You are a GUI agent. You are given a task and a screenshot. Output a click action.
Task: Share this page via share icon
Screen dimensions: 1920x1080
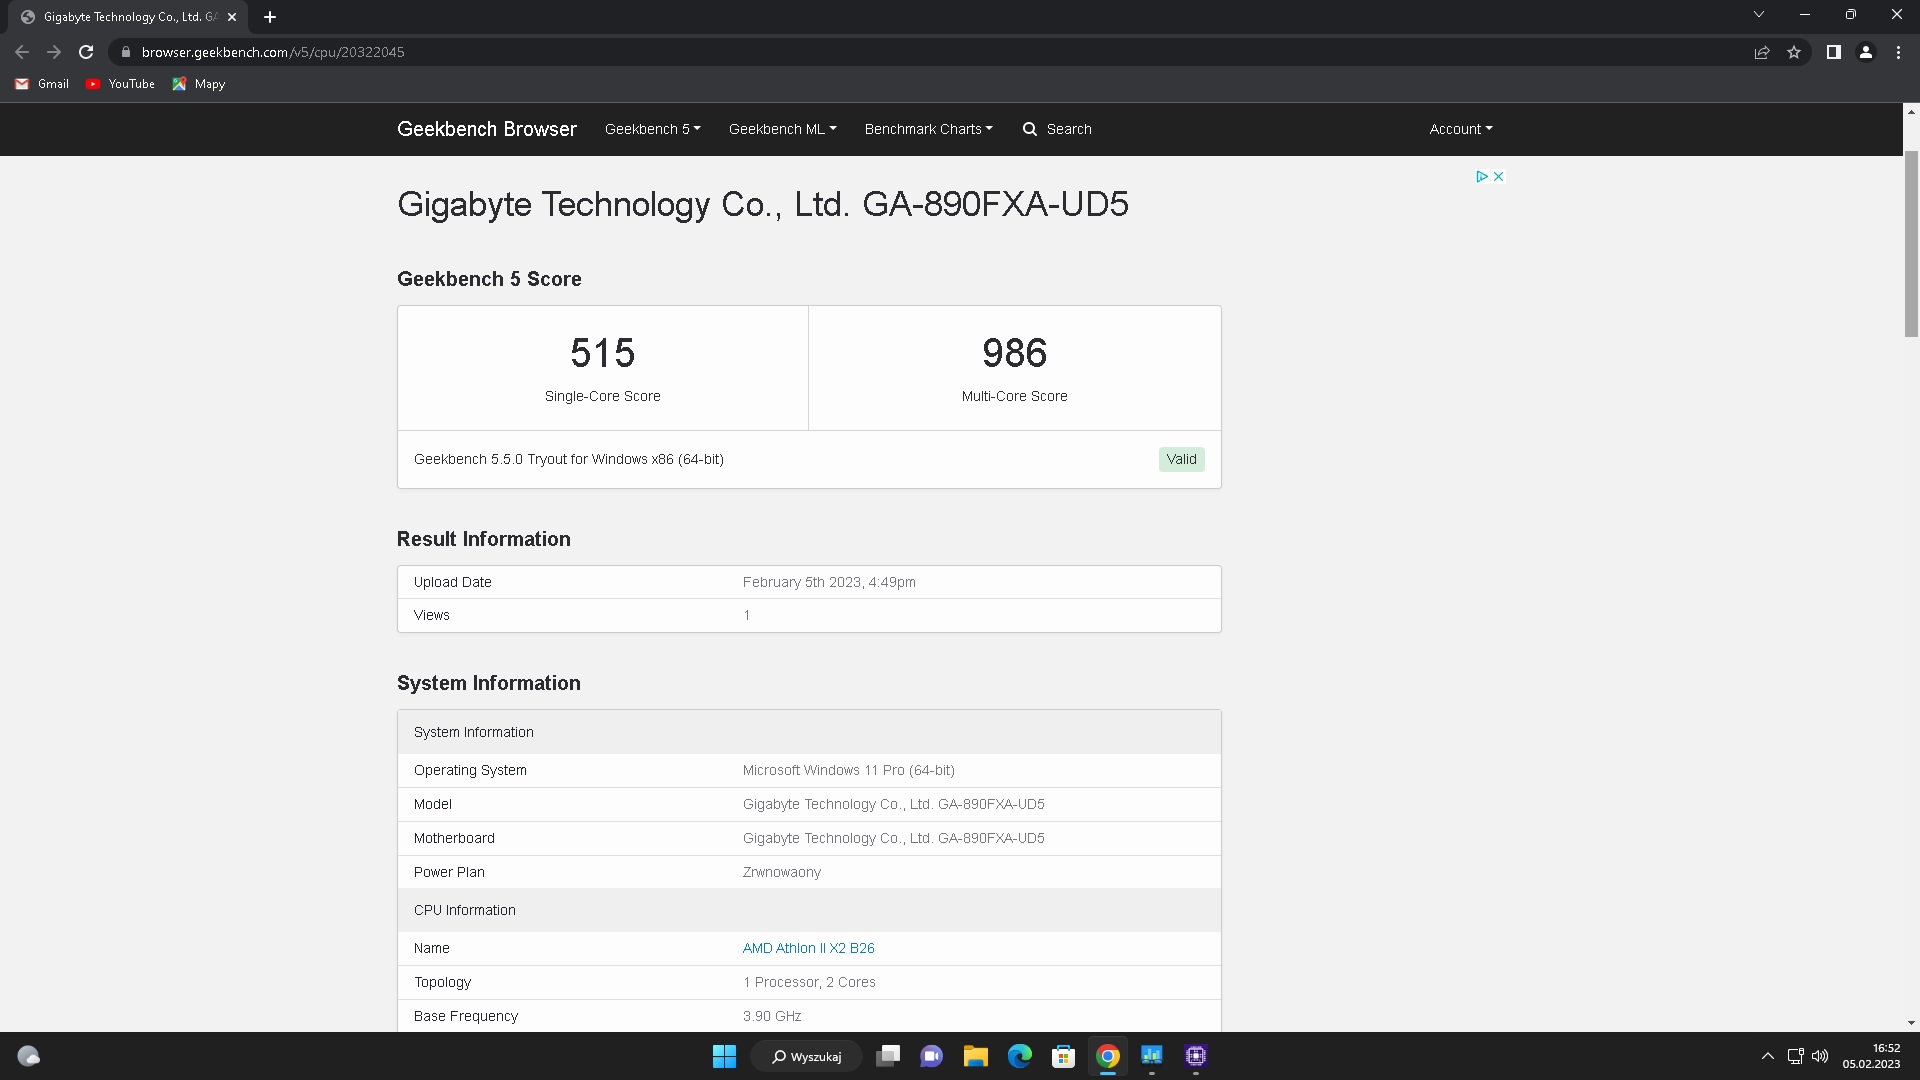click(1762, 52)
